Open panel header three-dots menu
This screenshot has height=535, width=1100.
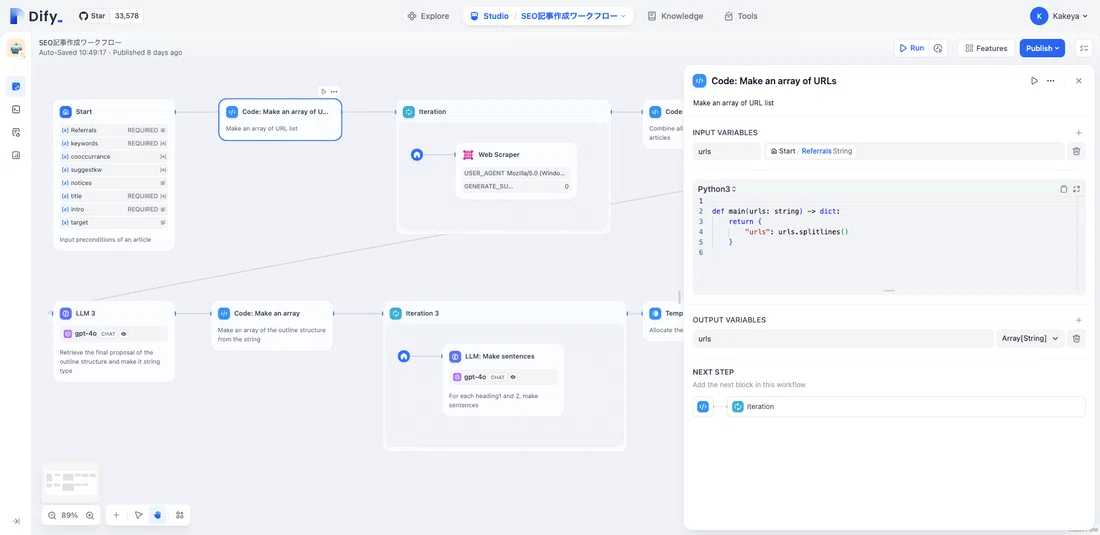tap(1050, 81)
